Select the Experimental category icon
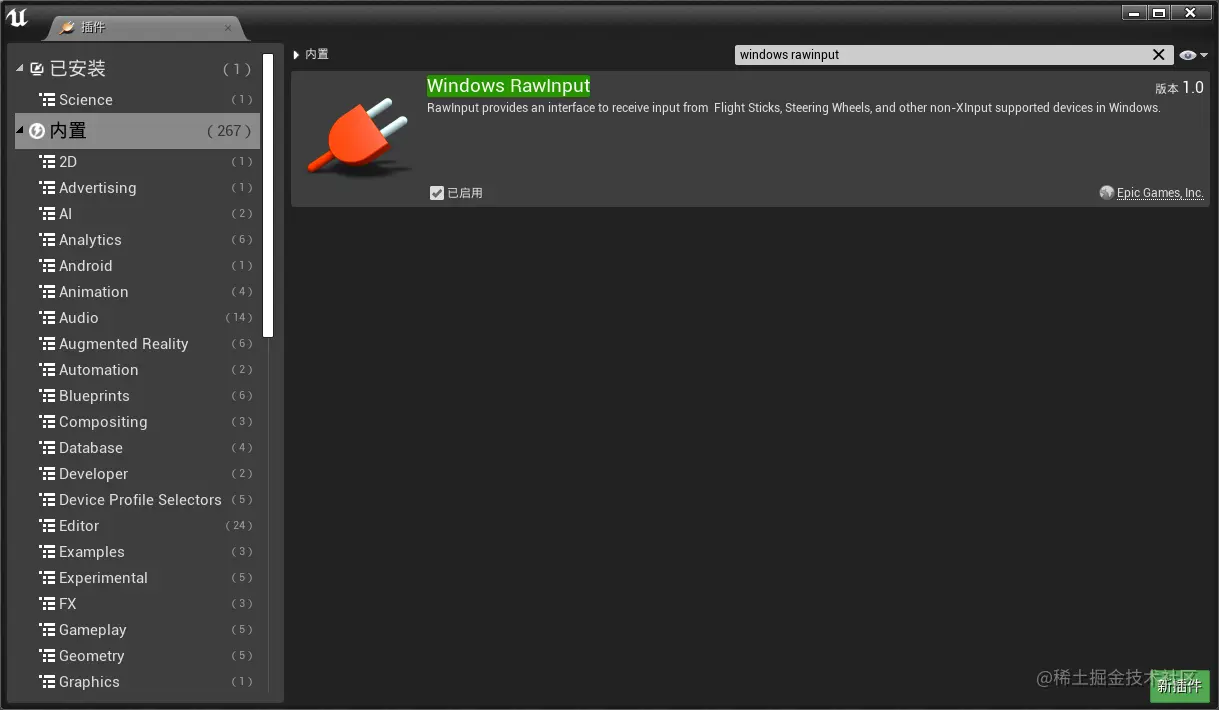The width and height of the screenshot is (1219, 710). (47, 577)
